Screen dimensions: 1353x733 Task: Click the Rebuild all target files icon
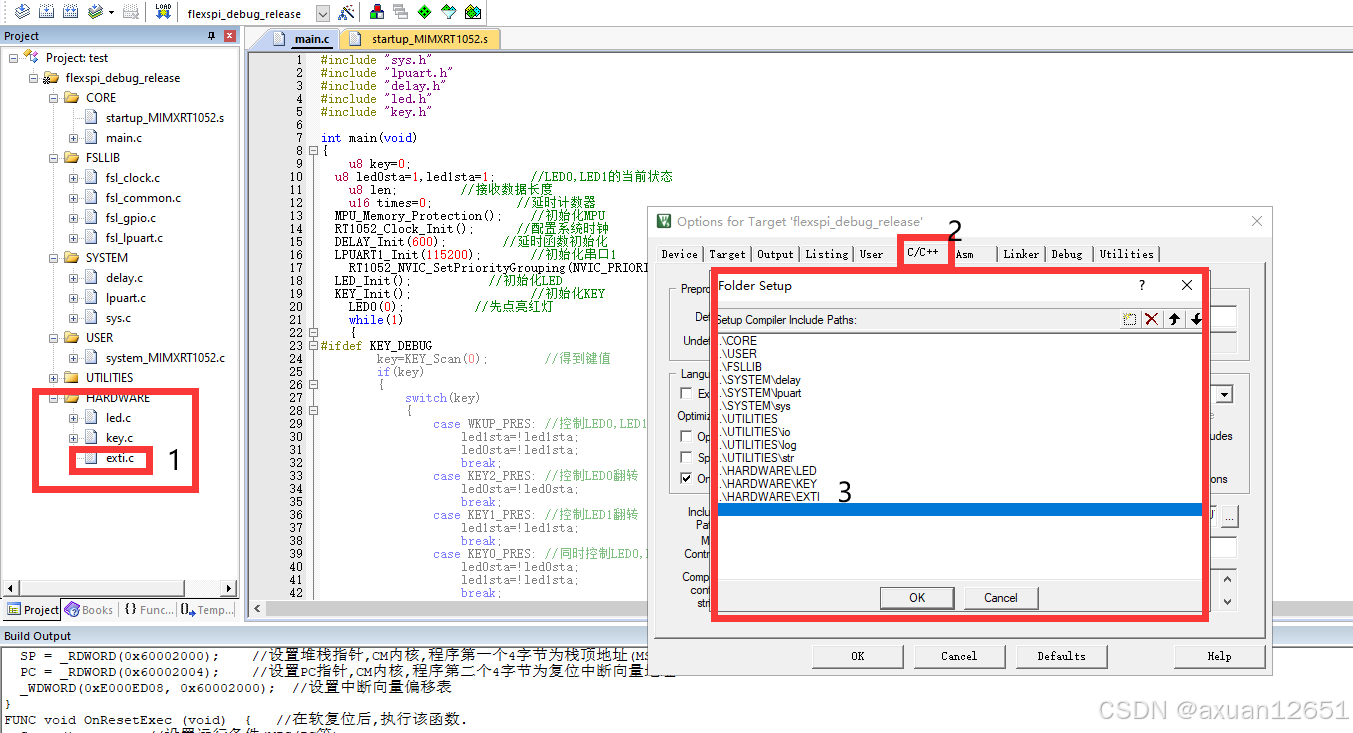coord(70,12)
